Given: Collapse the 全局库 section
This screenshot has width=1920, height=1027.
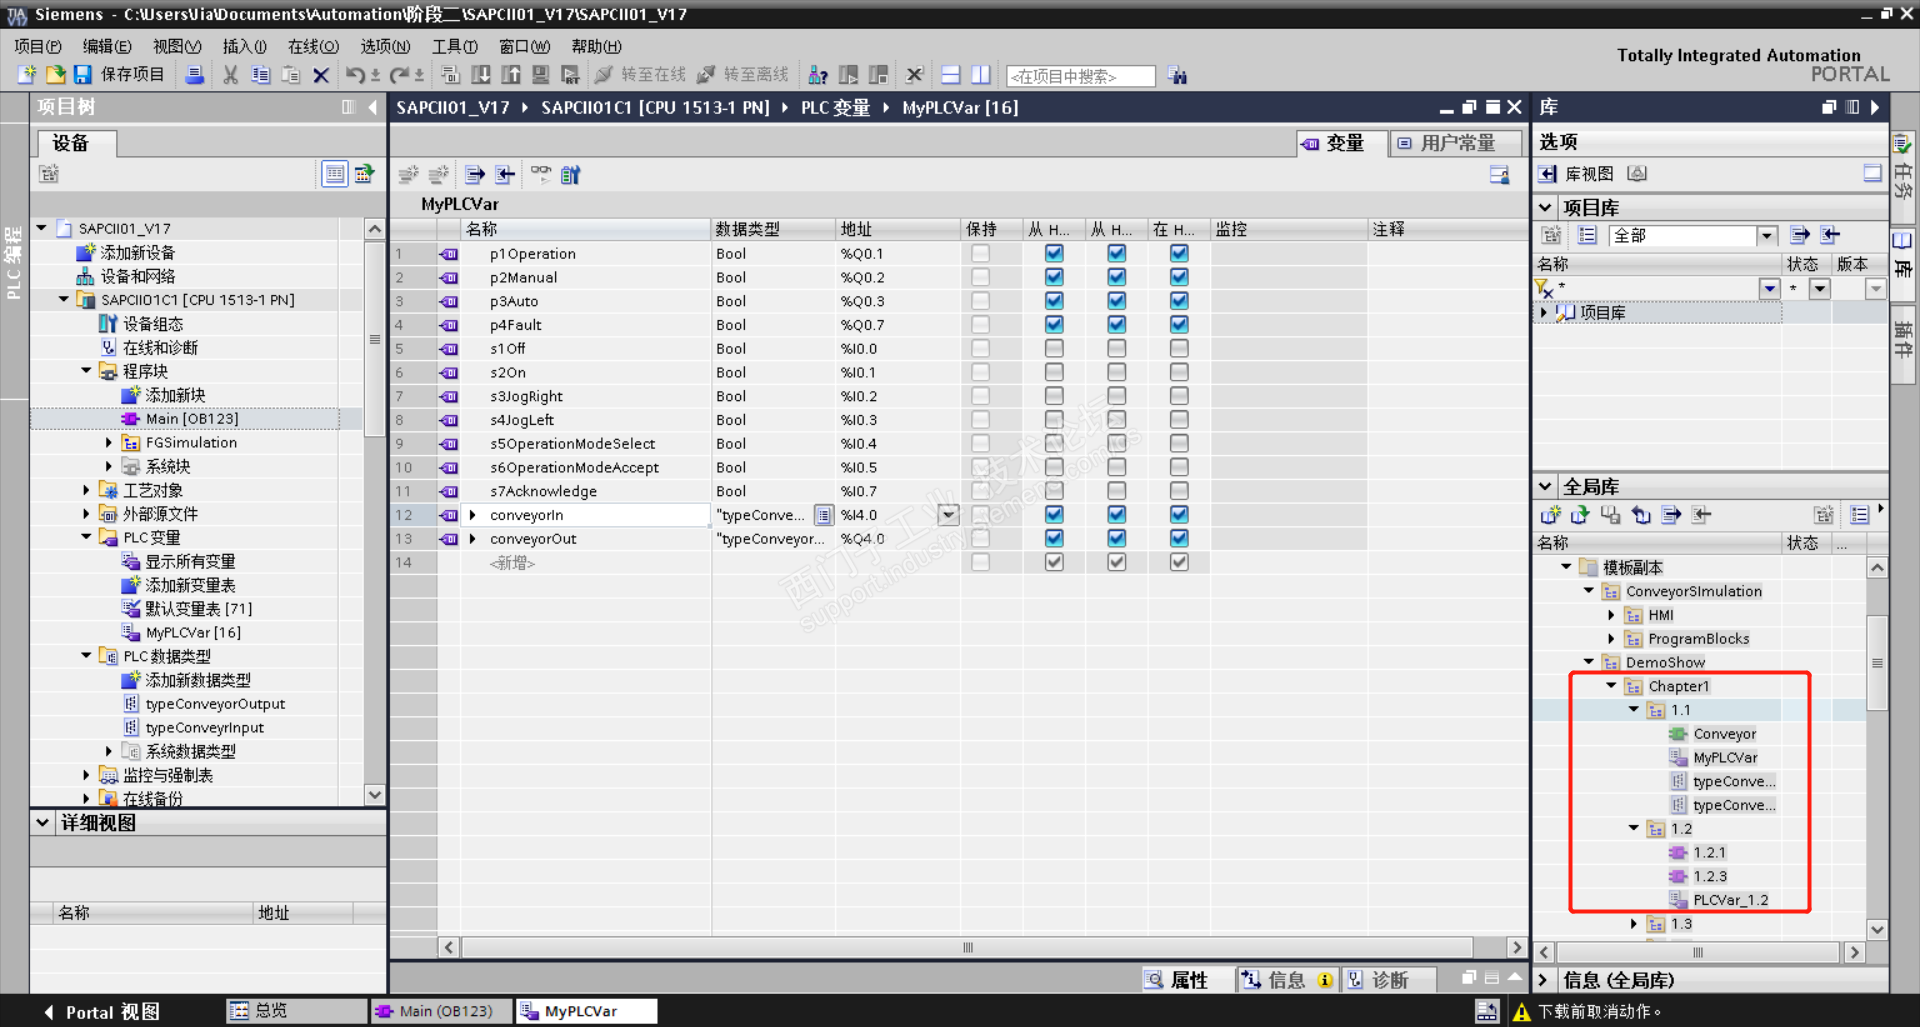Looking at the screenshot, I should 1545,487.
